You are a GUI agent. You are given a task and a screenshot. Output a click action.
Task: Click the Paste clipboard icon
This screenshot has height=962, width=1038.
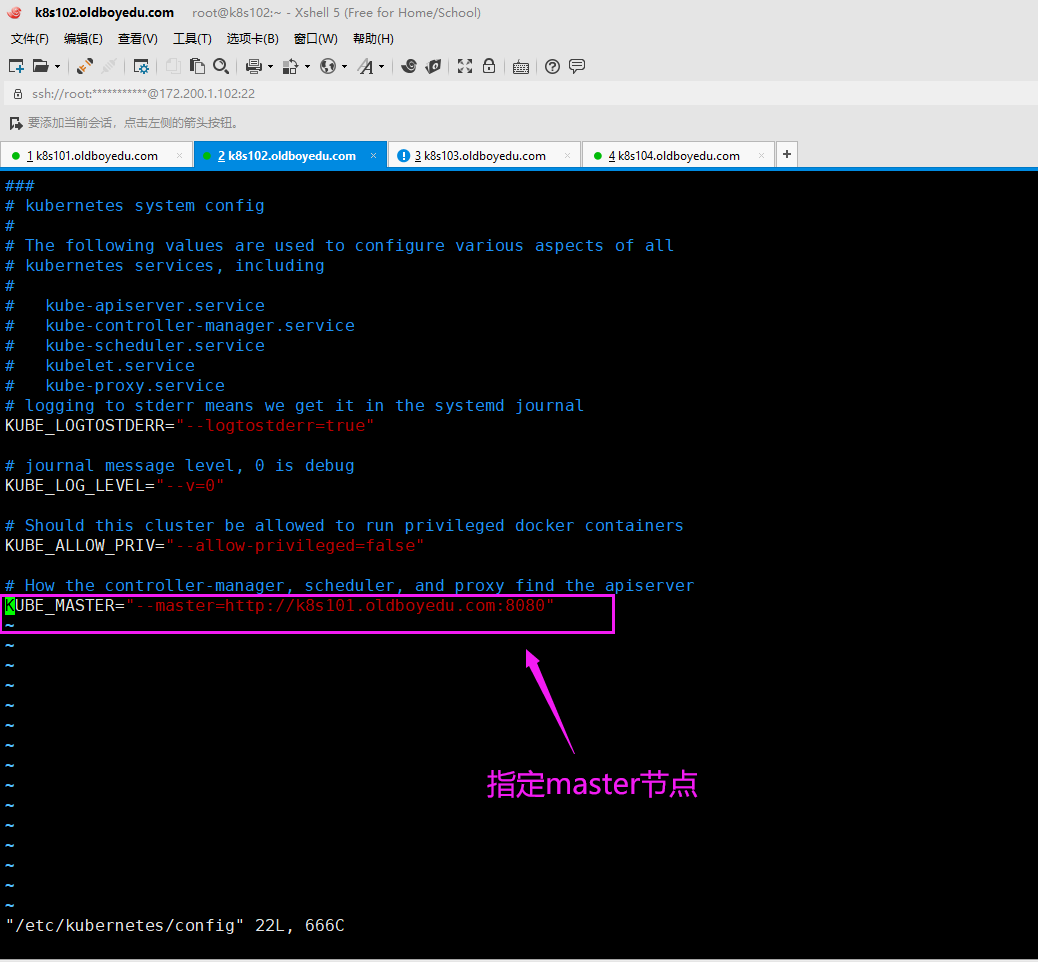pyautogui.click(x=197, y=66)
